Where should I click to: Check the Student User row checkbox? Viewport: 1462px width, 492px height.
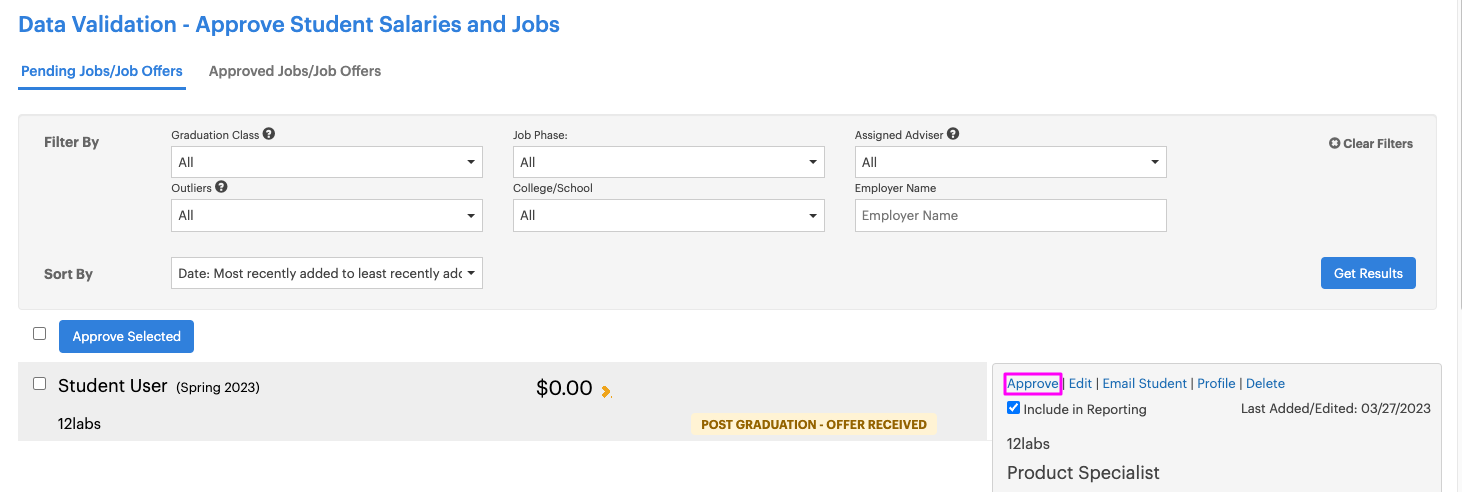(40, 384)
